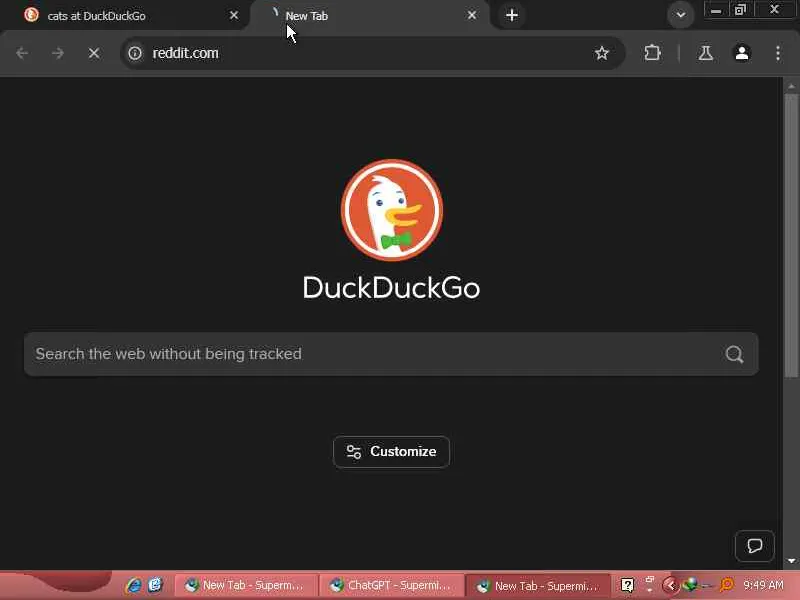Expand hidden tray icons arrow
This screenshot has width=800, height=600.
click(x=671, y=585)
